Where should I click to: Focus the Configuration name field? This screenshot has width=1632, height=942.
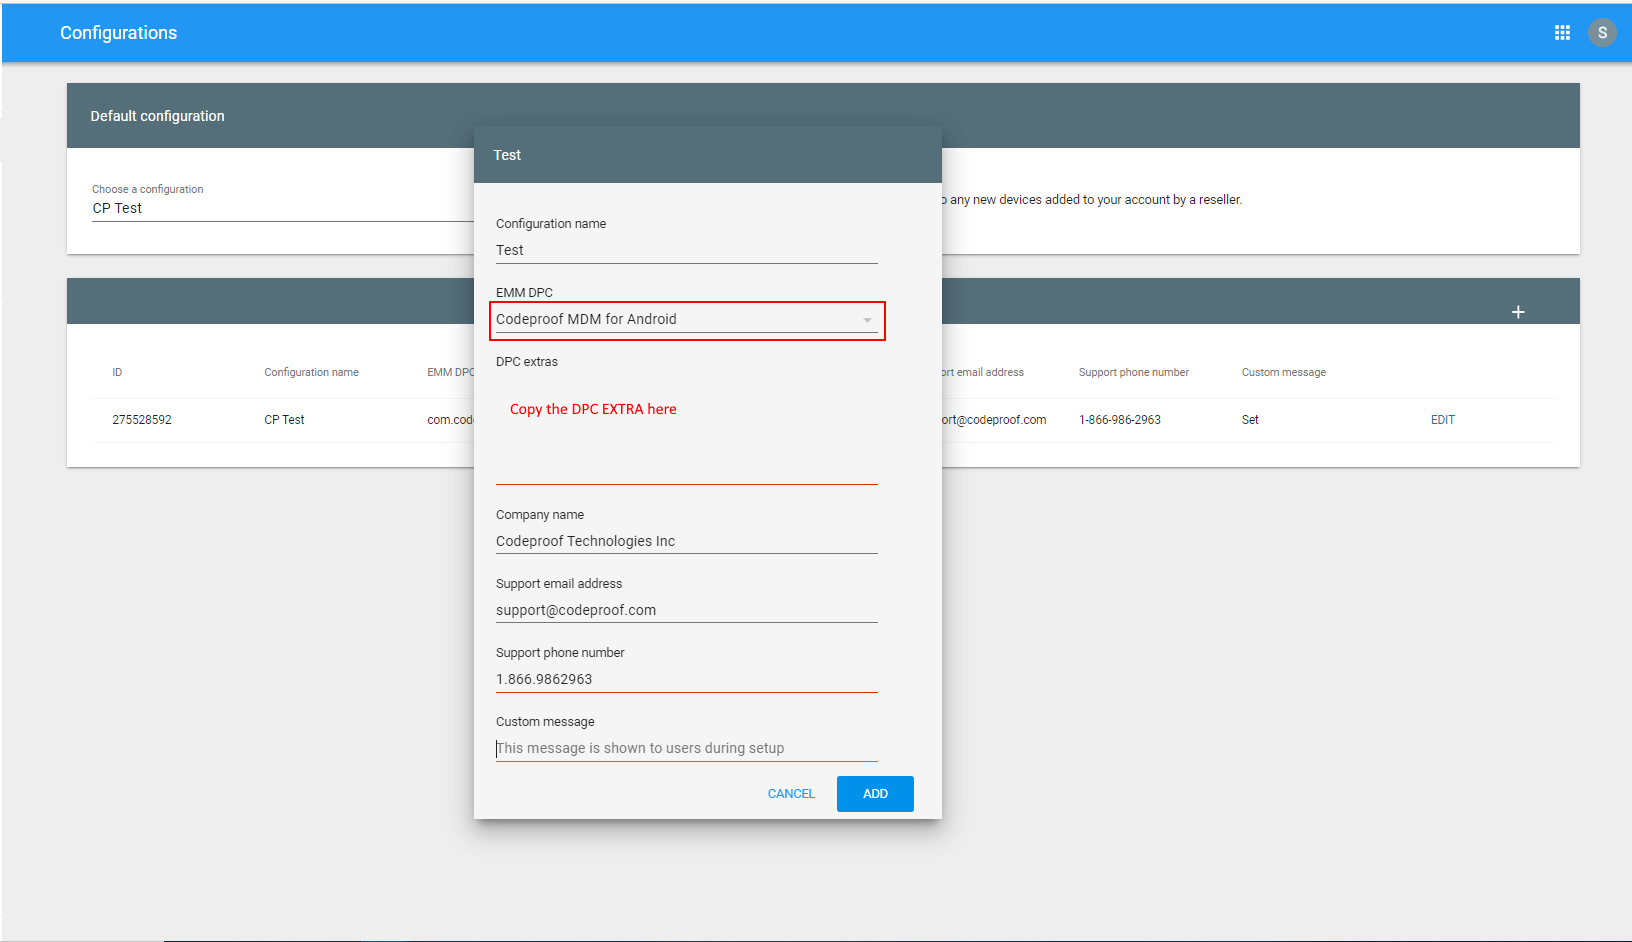(x=687, y=250)
